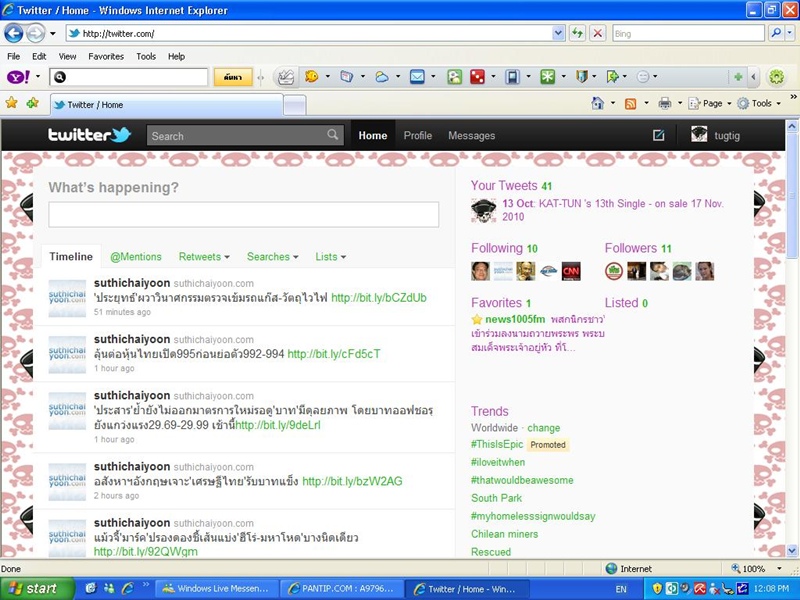Refresh the page using the green arrows icon

click(x=577, y=34)
